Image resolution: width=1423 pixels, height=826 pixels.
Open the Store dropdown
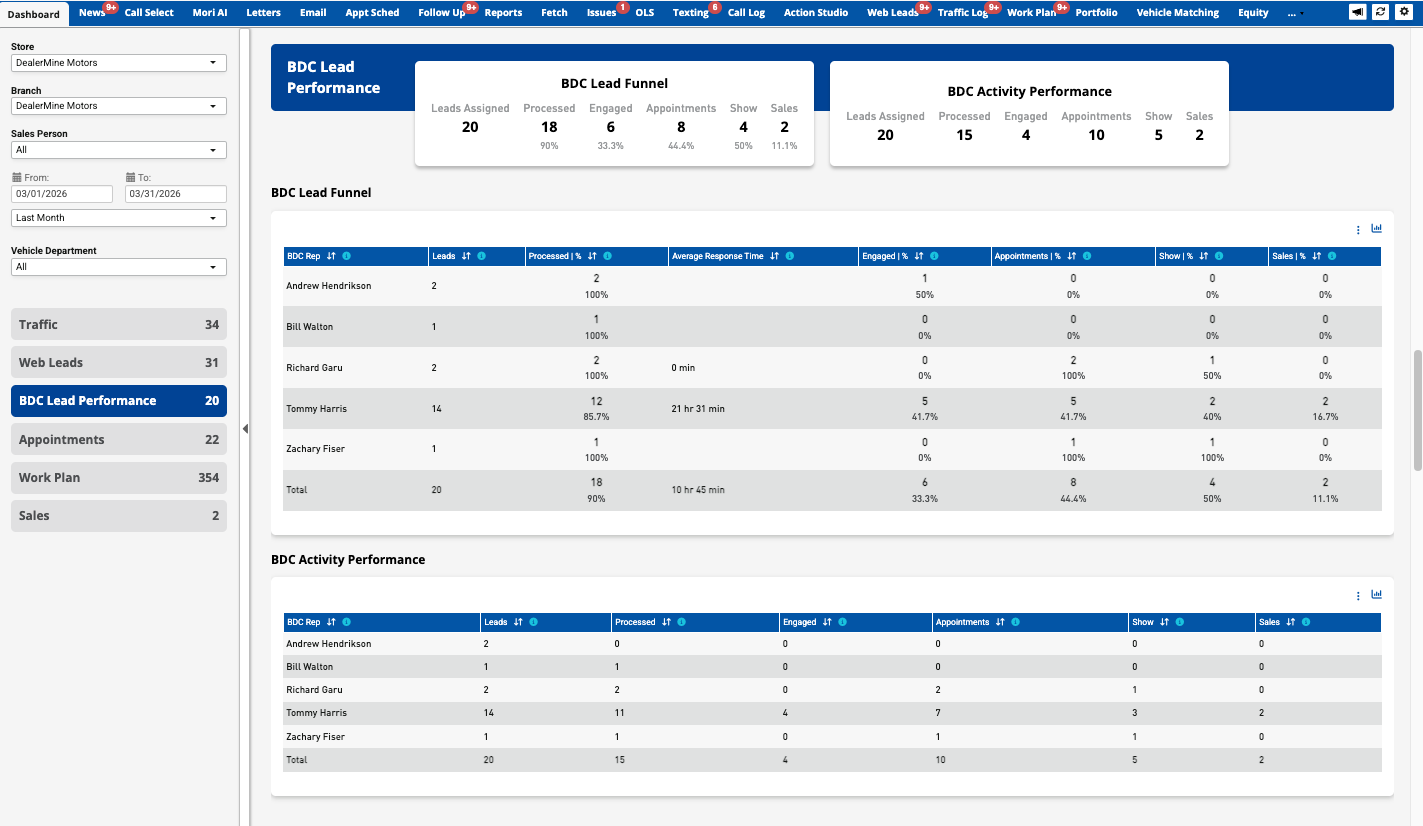tap(119, 63)
